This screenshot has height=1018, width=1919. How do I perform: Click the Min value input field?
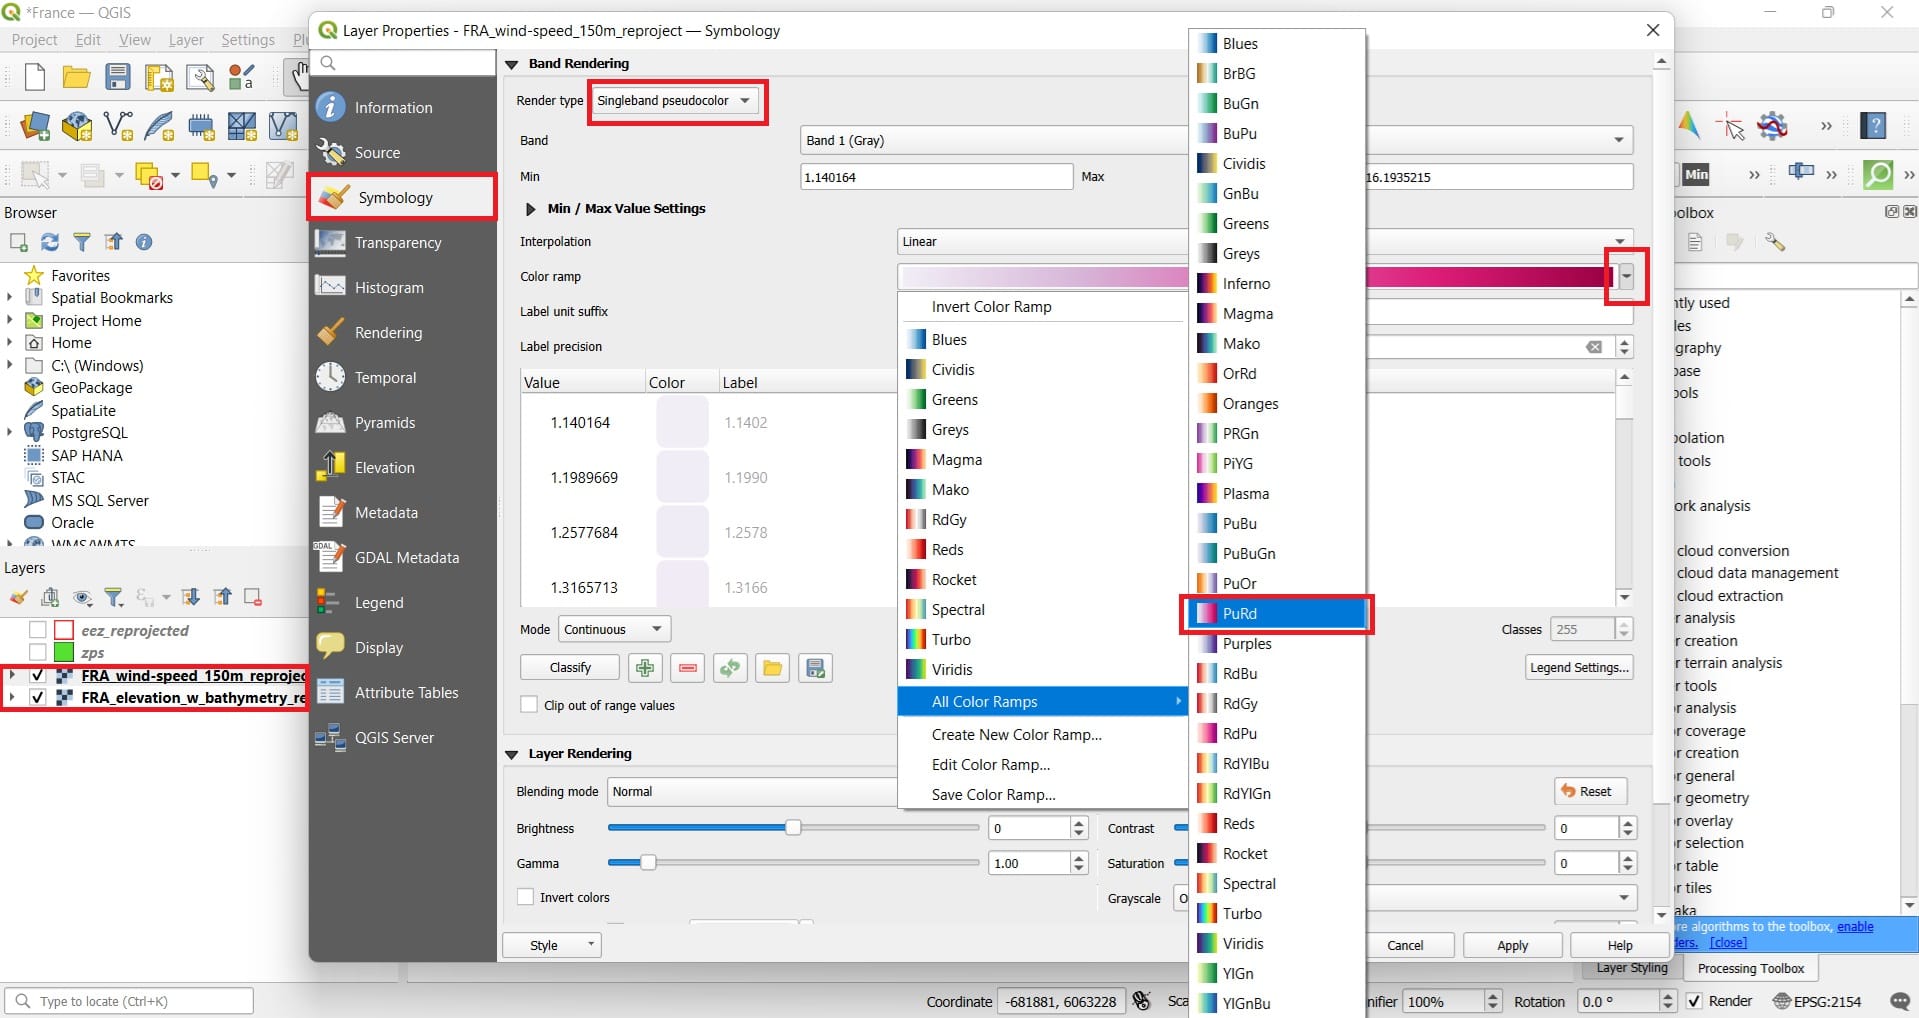coord(936,177)
